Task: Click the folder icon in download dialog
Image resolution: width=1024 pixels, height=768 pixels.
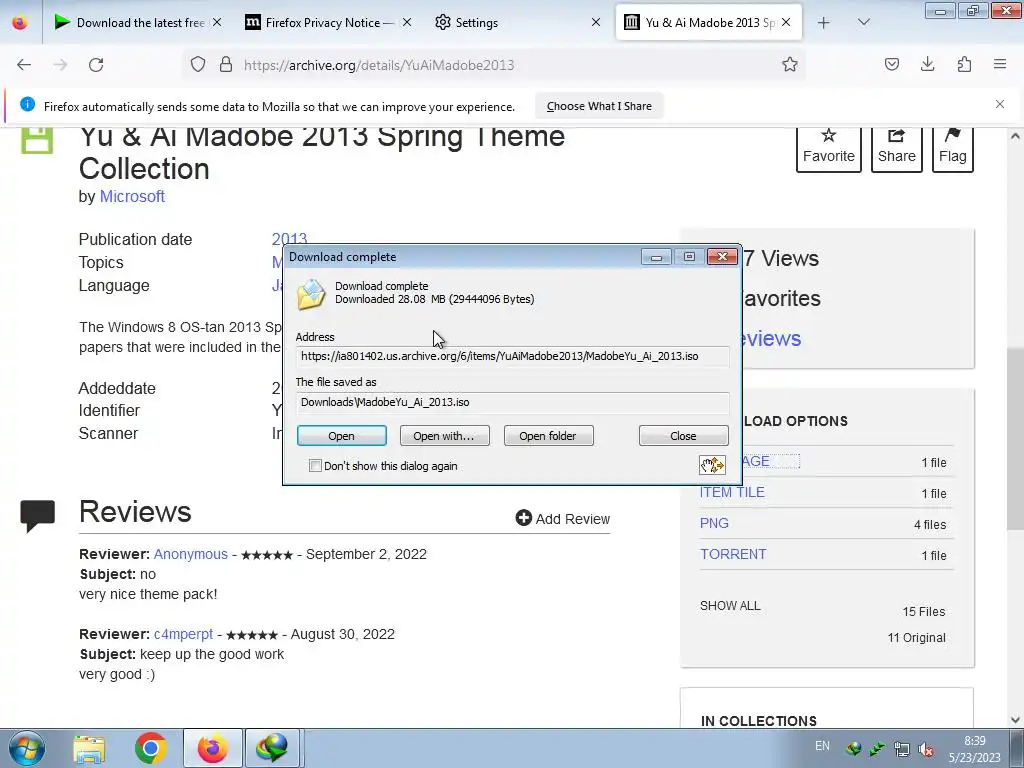Action: click(x=311, y=294)
